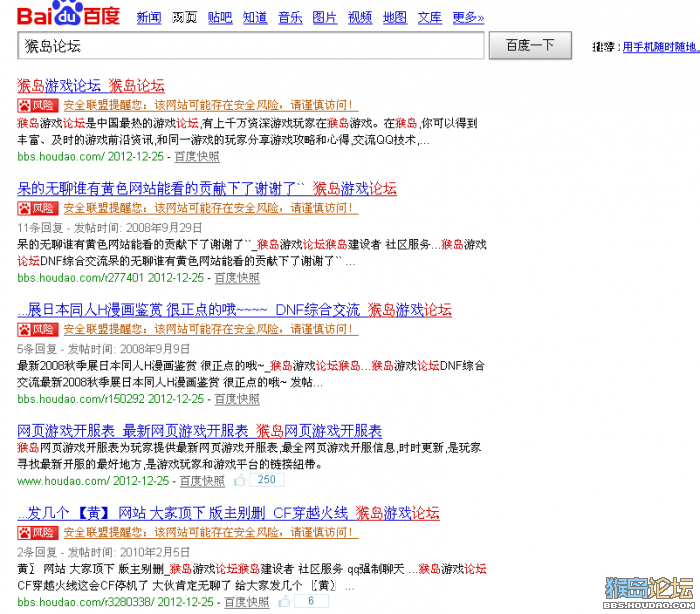Open 百度快照 for bbs.houdao.com/r277401
Image resolution: width=700 pixels, height=614 pixels.
click(x=237, y=278)
